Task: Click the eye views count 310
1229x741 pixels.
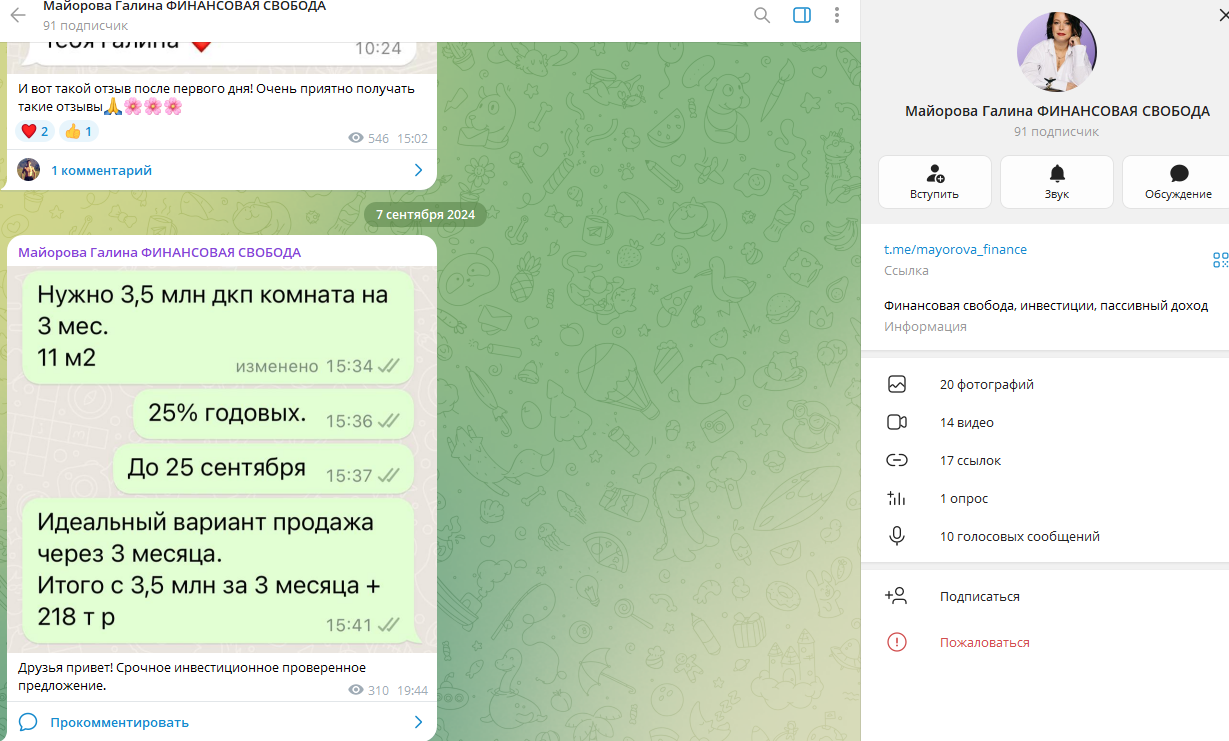Action: [368, 690]
